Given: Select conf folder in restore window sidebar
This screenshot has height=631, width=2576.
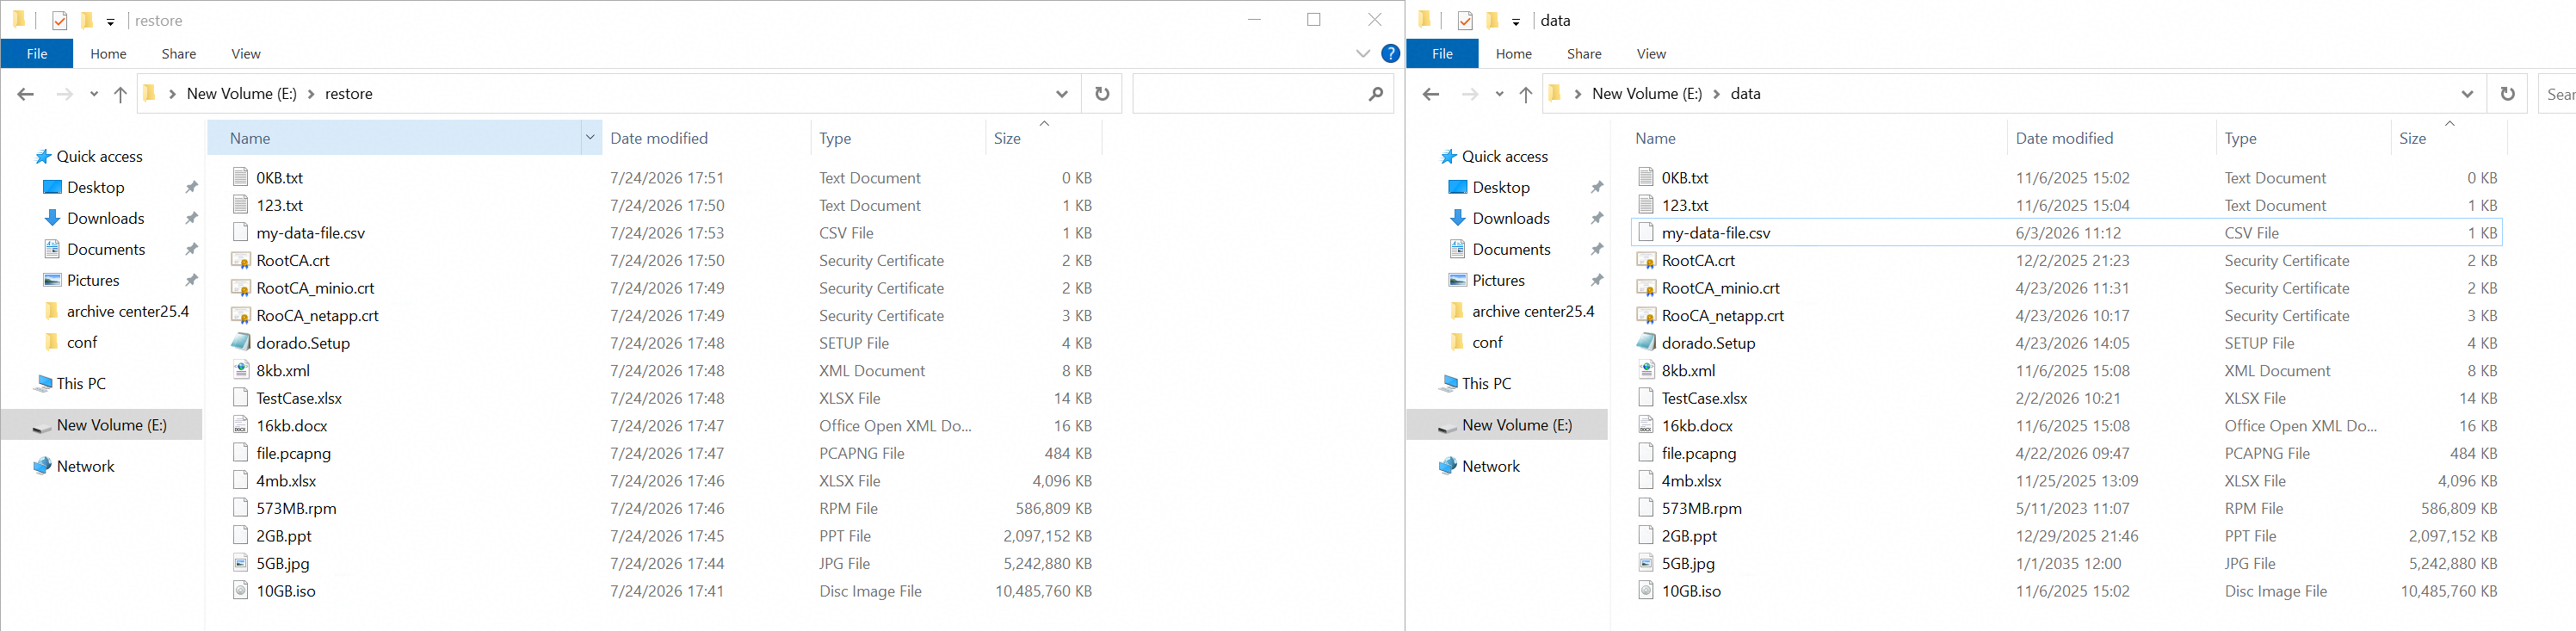Looking at the screenshot, I should click(82, 342).
